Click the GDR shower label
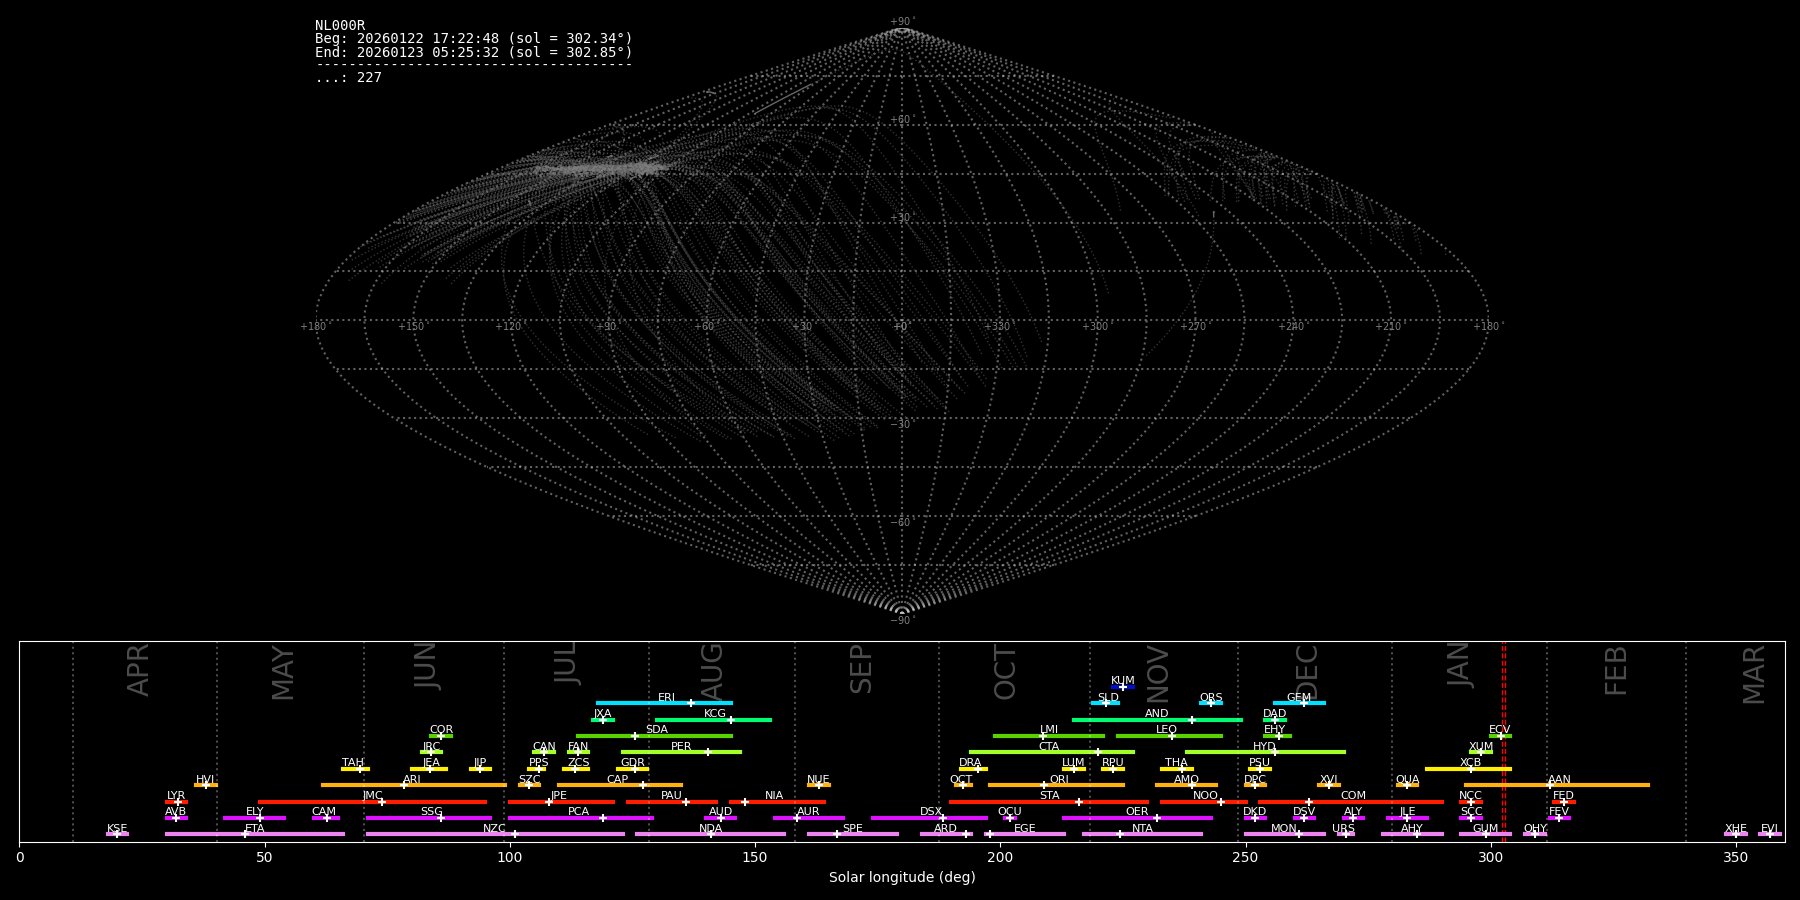The width and height of the screenshot is (1800, 900). click(633, 763)
